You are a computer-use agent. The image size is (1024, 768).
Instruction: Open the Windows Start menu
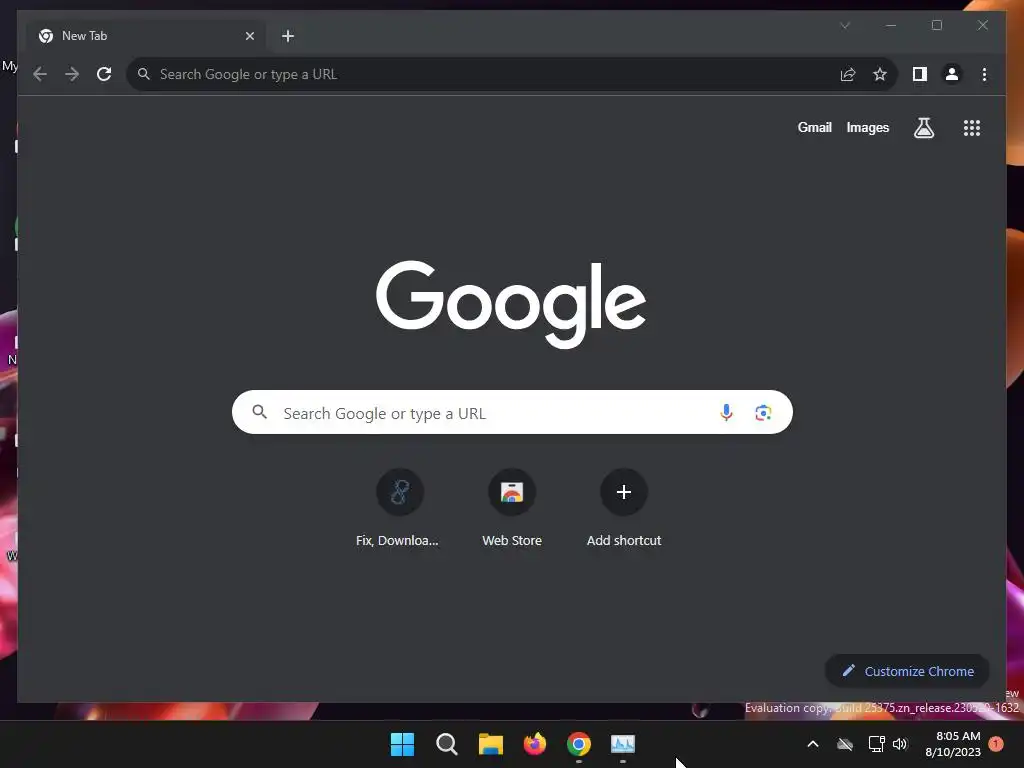(402, 744)
